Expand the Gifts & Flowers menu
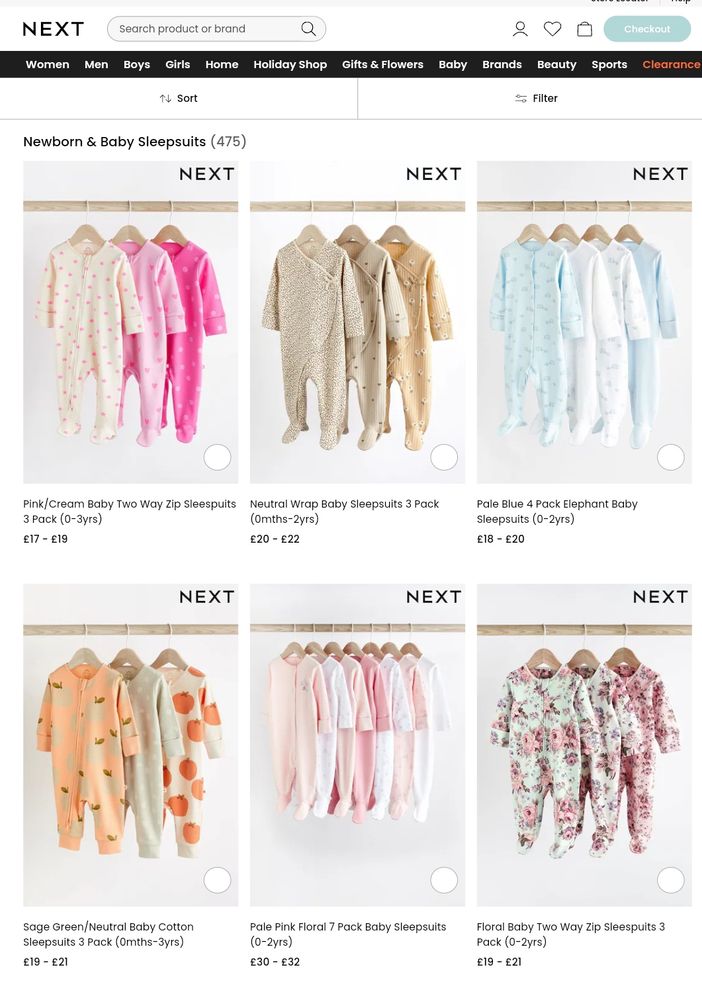Screen dimensions: 702x1000 point(383,64)
